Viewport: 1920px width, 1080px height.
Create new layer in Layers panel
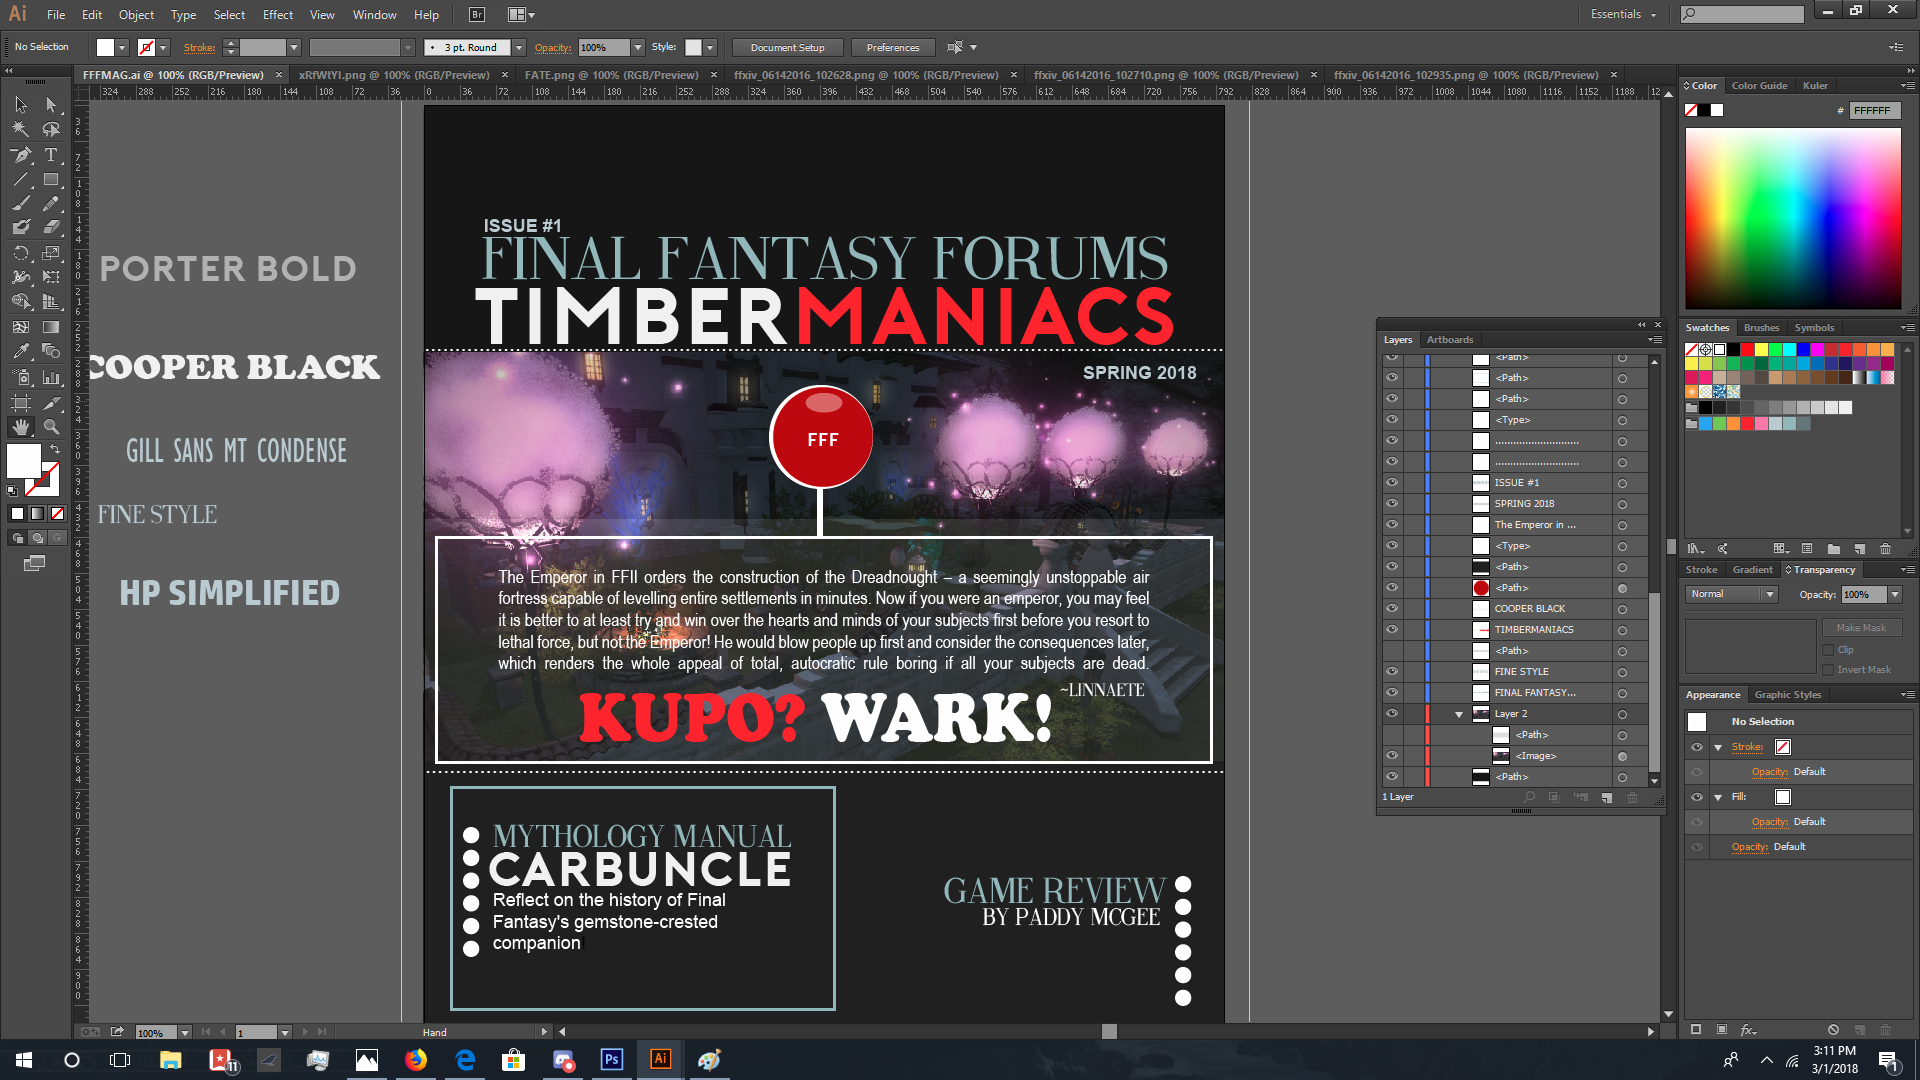click(1607, 798)
